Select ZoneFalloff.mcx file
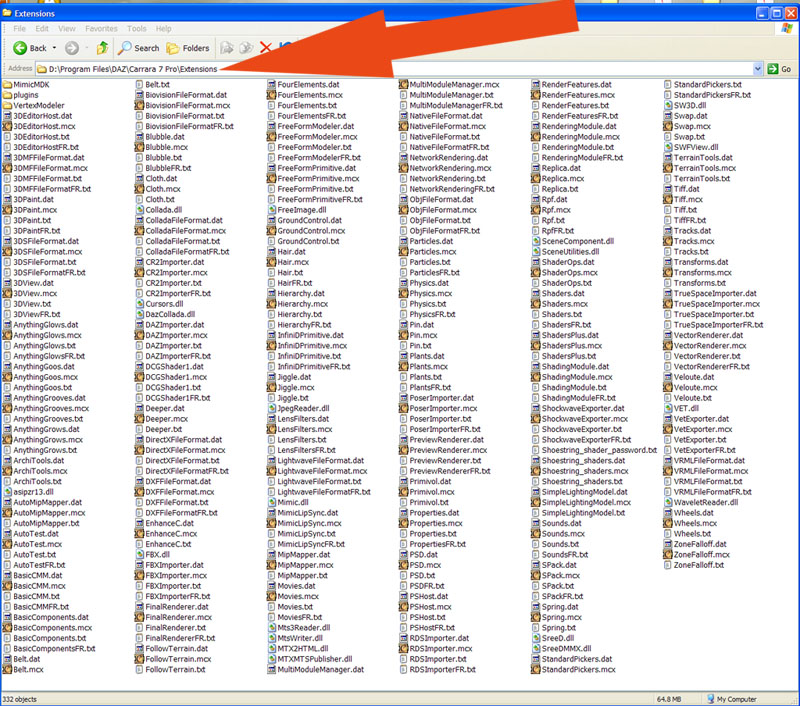The width and height of the screenshot is (800, 706). [696, 554]
